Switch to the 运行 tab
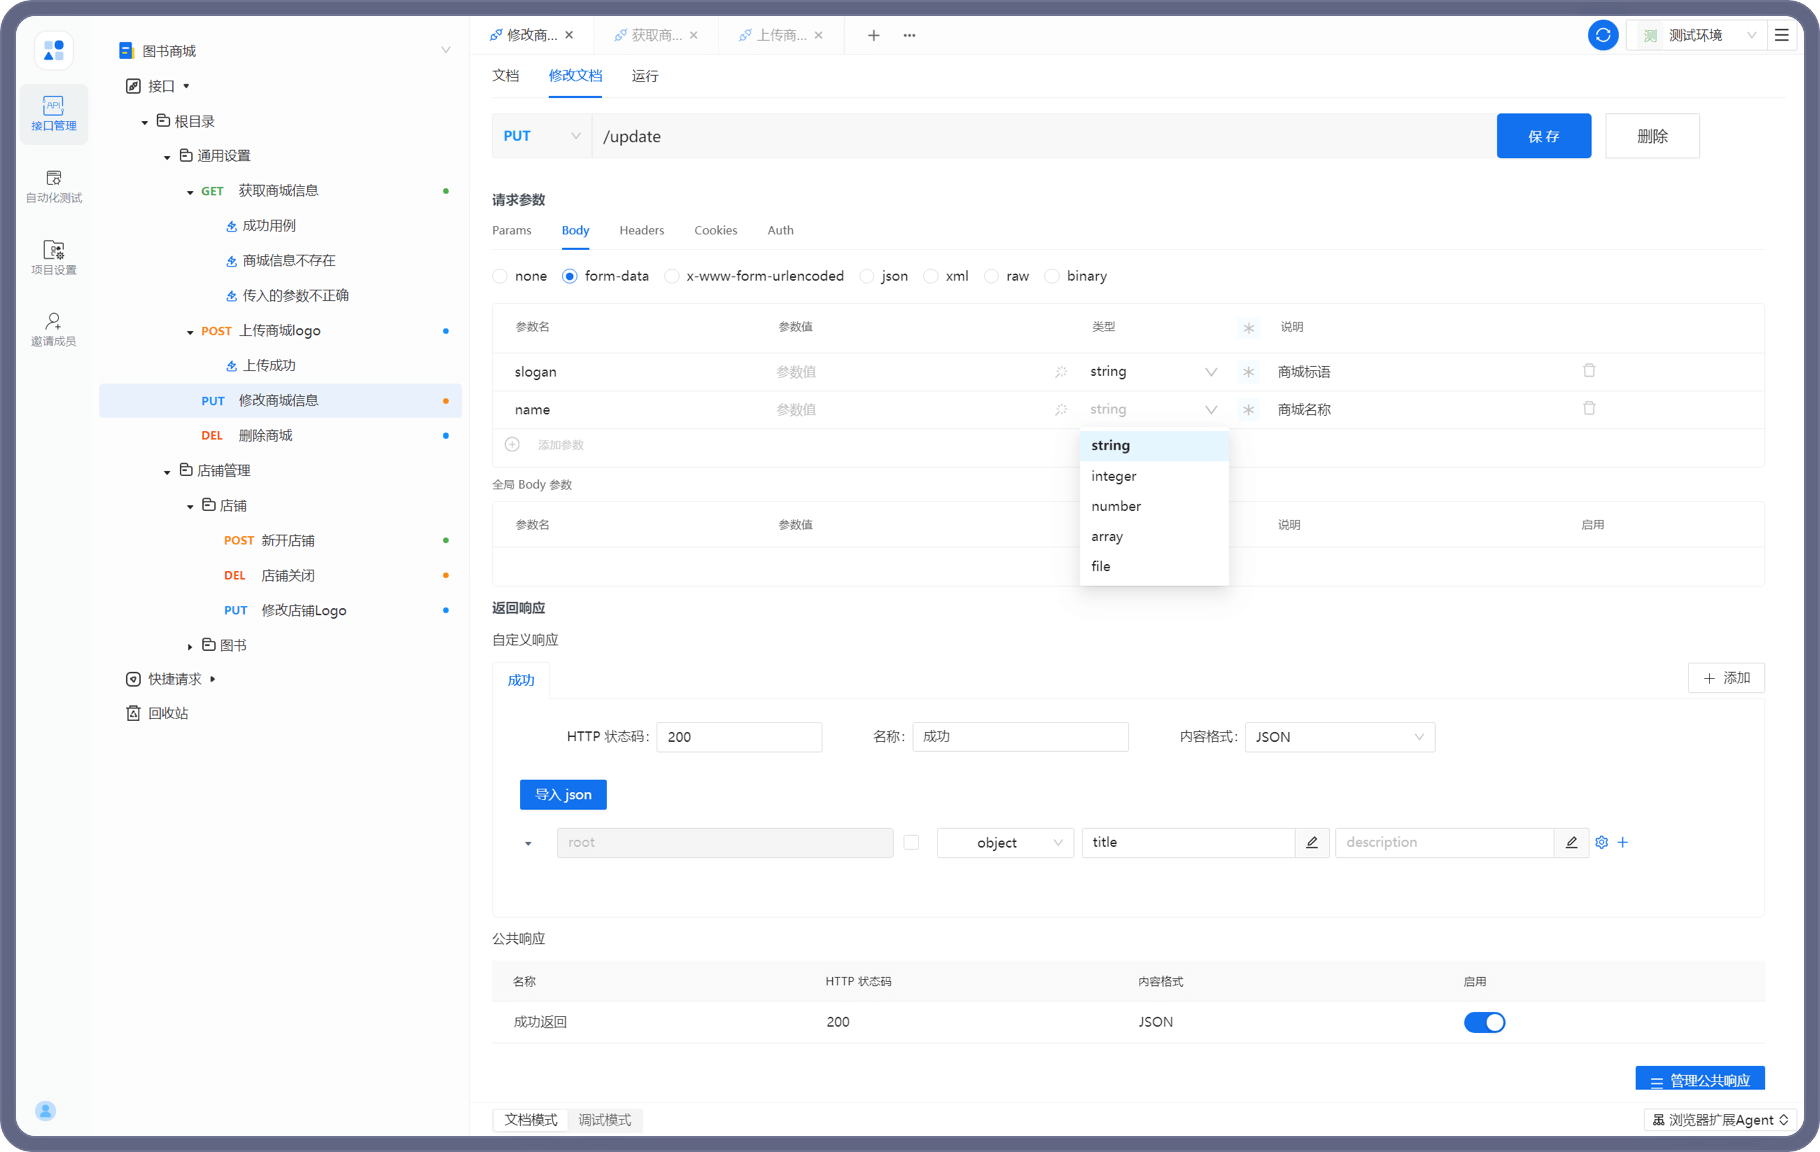The height and width of the screenshot is (1152, 1820). pyautogui.click(x=645, y=76)
